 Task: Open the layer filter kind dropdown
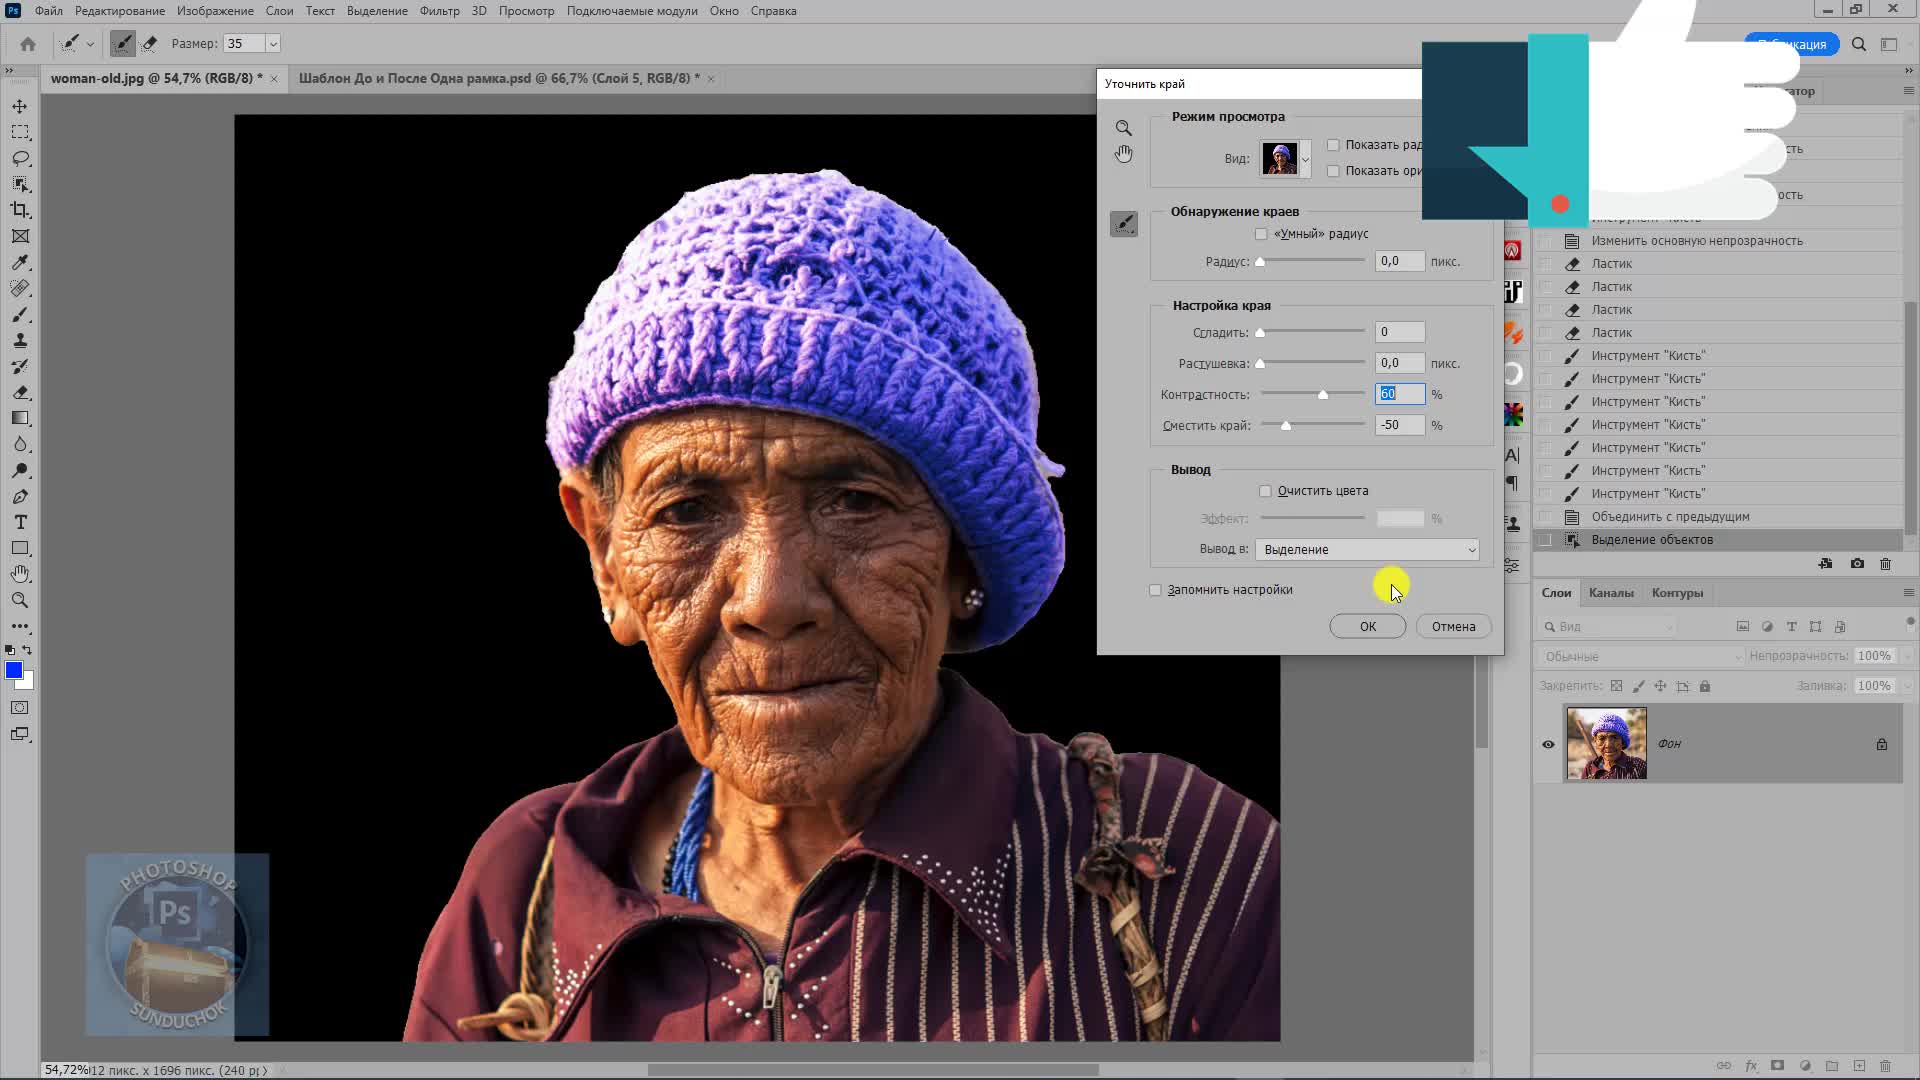pos(1608,627)
